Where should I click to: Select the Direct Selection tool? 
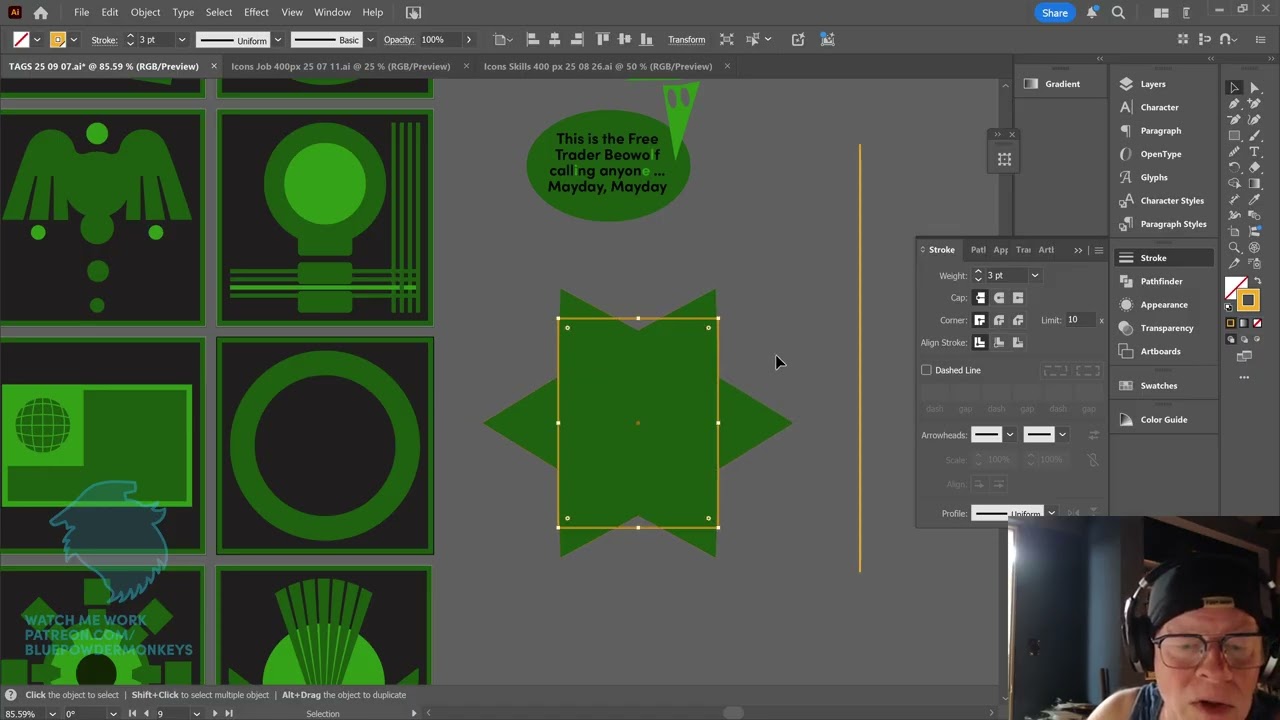(x=1254, y=88)
